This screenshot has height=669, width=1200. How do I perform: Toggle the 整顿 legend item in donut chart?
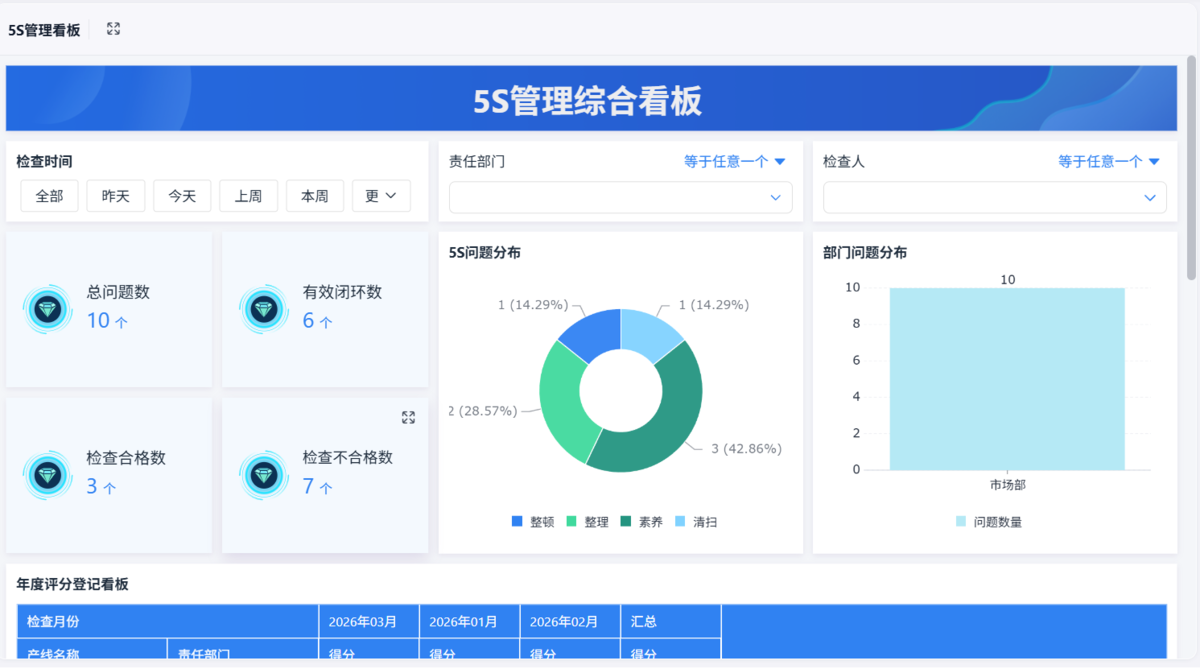(533, 522)
